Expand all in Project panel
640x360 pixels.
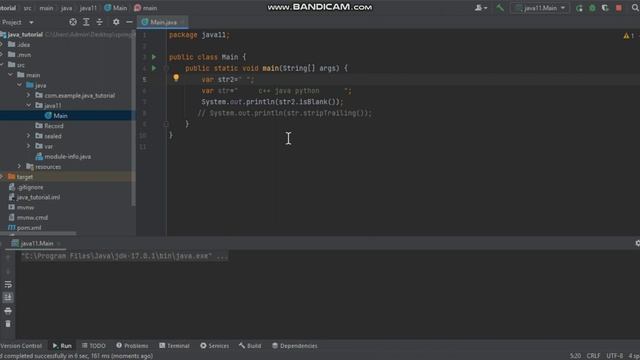point(86,22)
